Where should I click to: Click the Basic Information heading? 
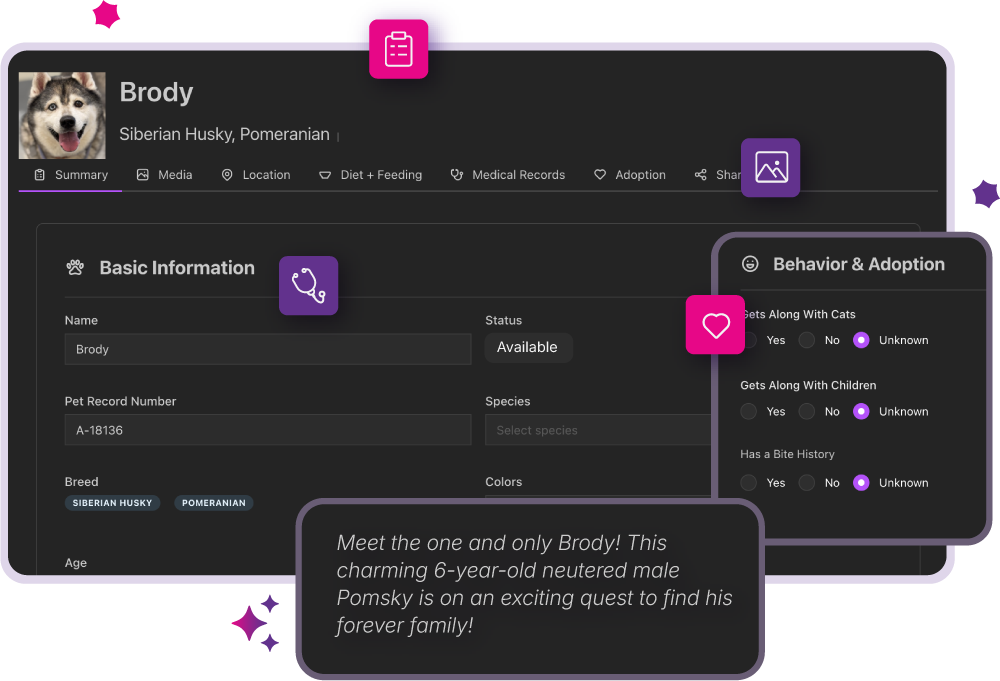[x=177, y=267]
